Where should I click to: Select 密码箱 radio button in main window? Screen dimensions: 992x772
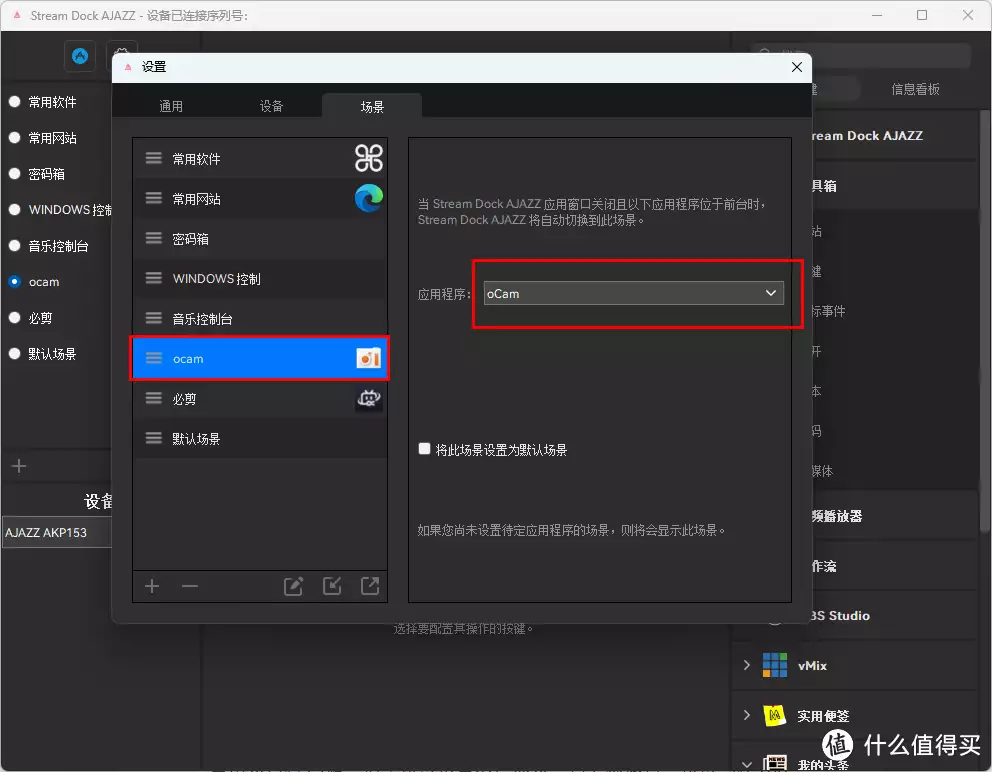[15, 173]
